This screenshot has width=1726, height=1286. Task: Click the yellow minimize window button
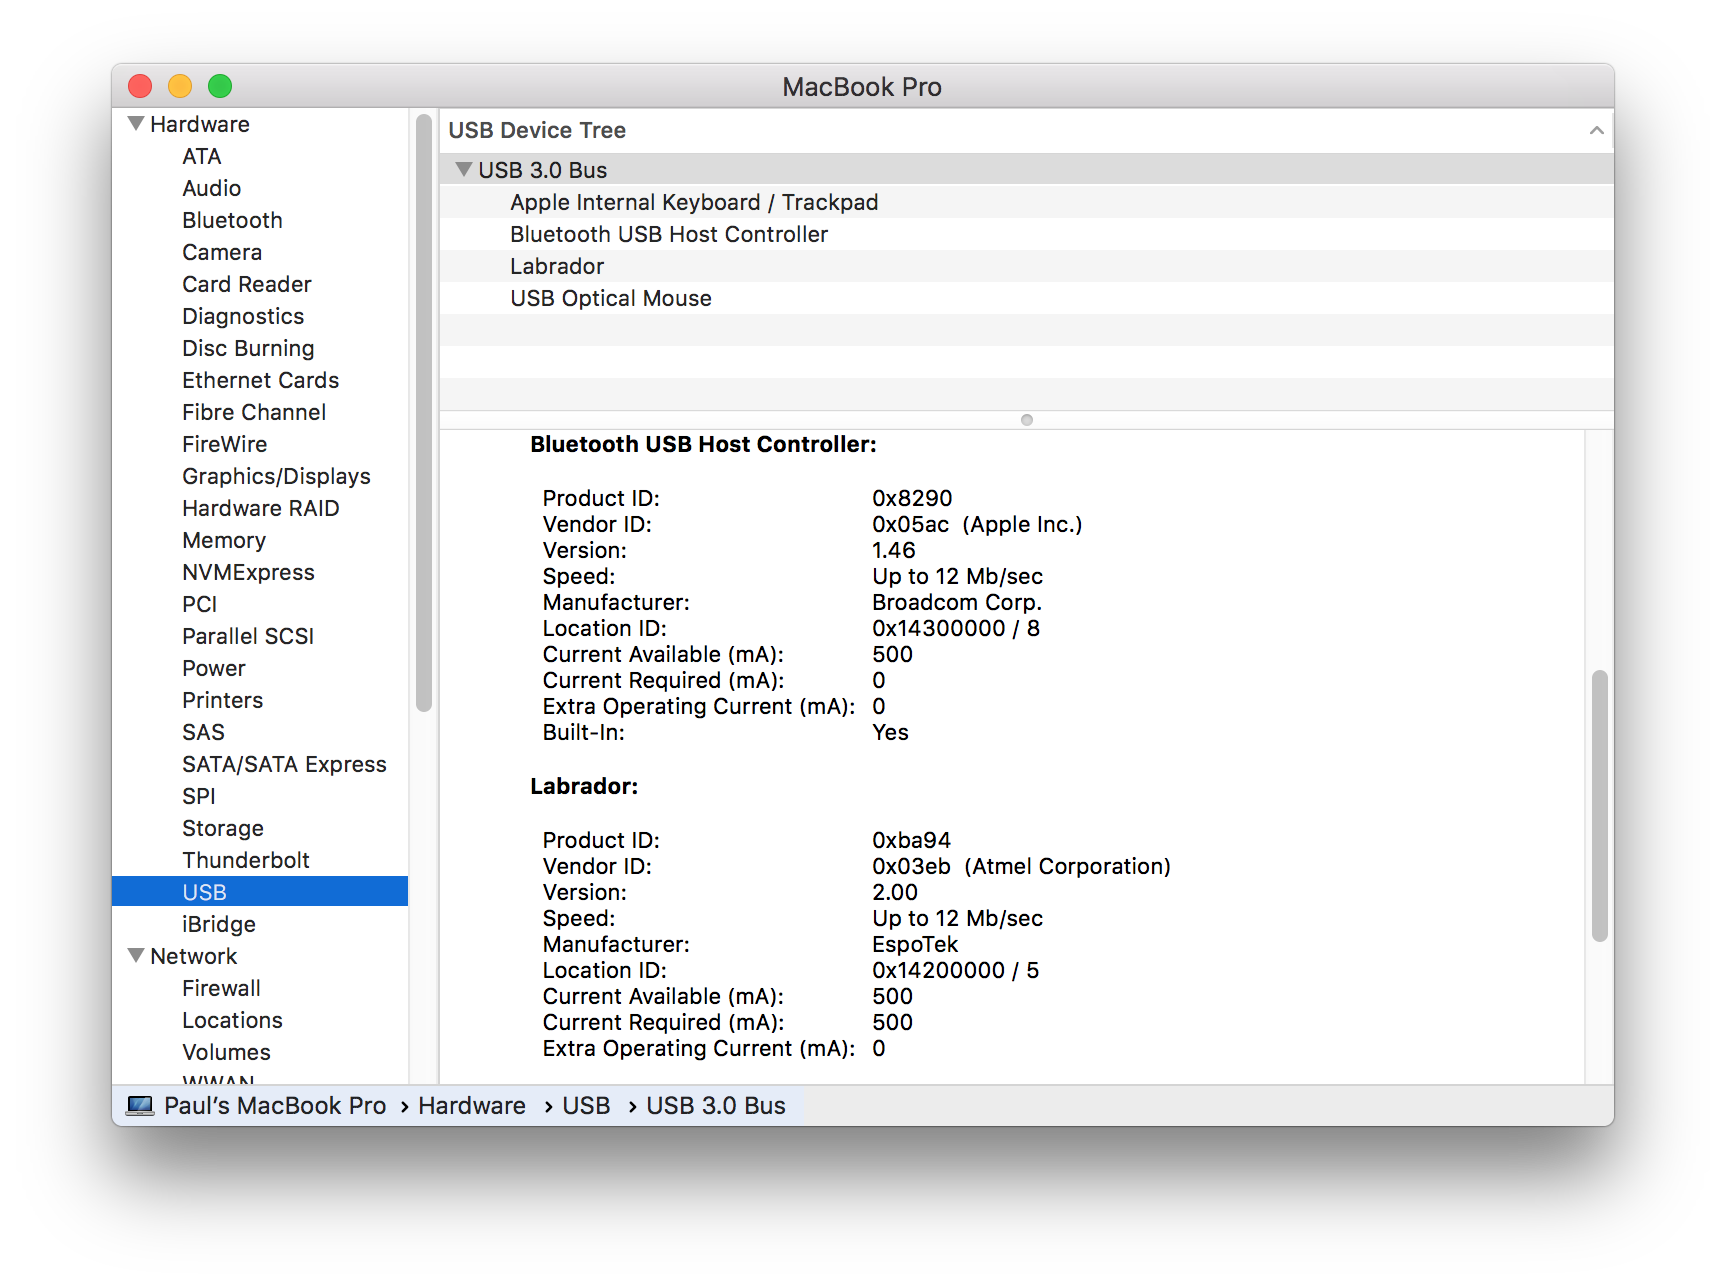(180, 86)
